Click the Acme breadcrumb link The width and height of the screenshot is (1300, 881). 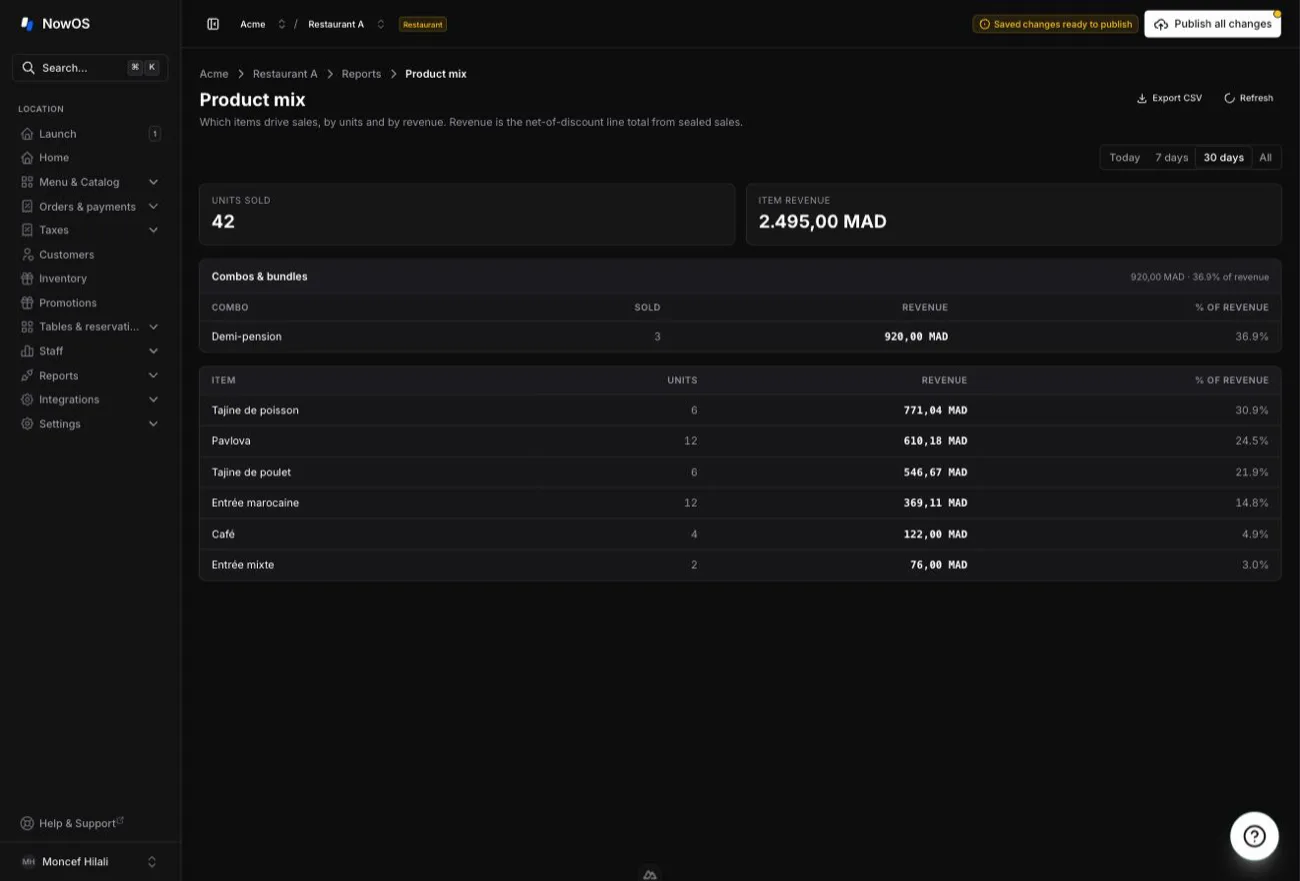pos(214,74)
